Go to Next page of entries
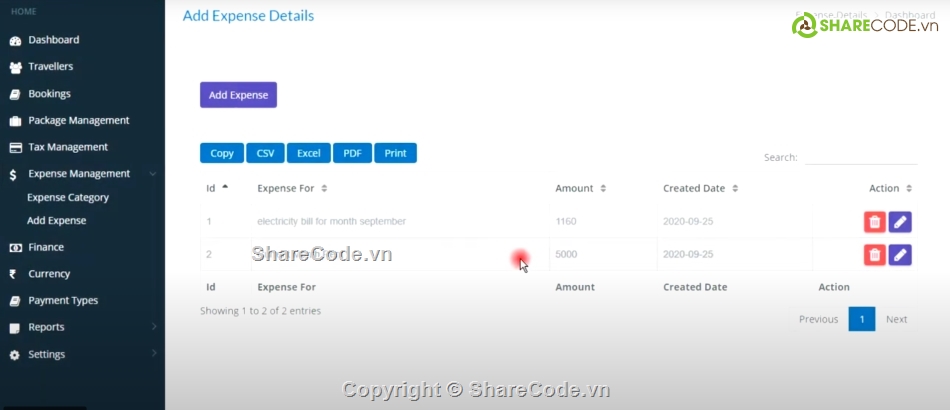Screen dimensions: 950x410 [x=896, y=319]
